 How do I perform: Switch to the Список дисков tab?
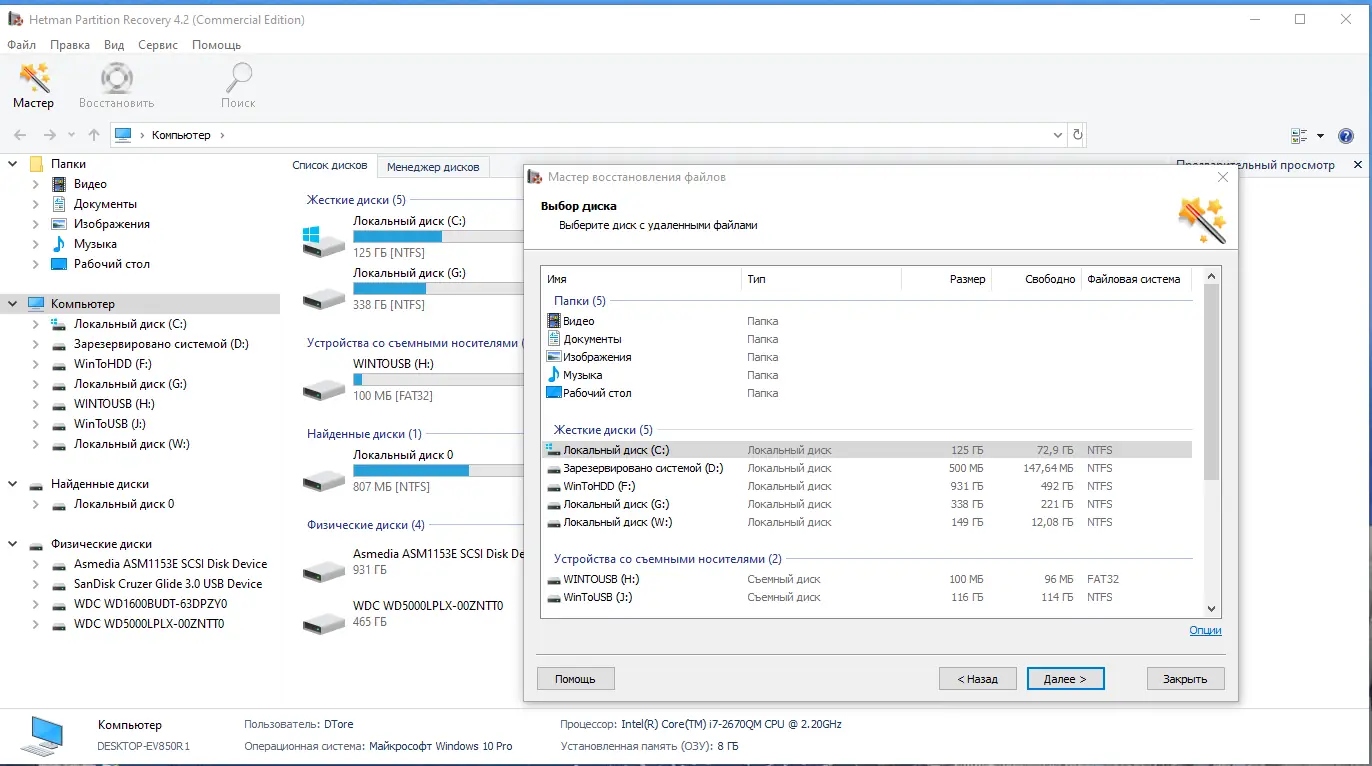[x=330, y=165]
